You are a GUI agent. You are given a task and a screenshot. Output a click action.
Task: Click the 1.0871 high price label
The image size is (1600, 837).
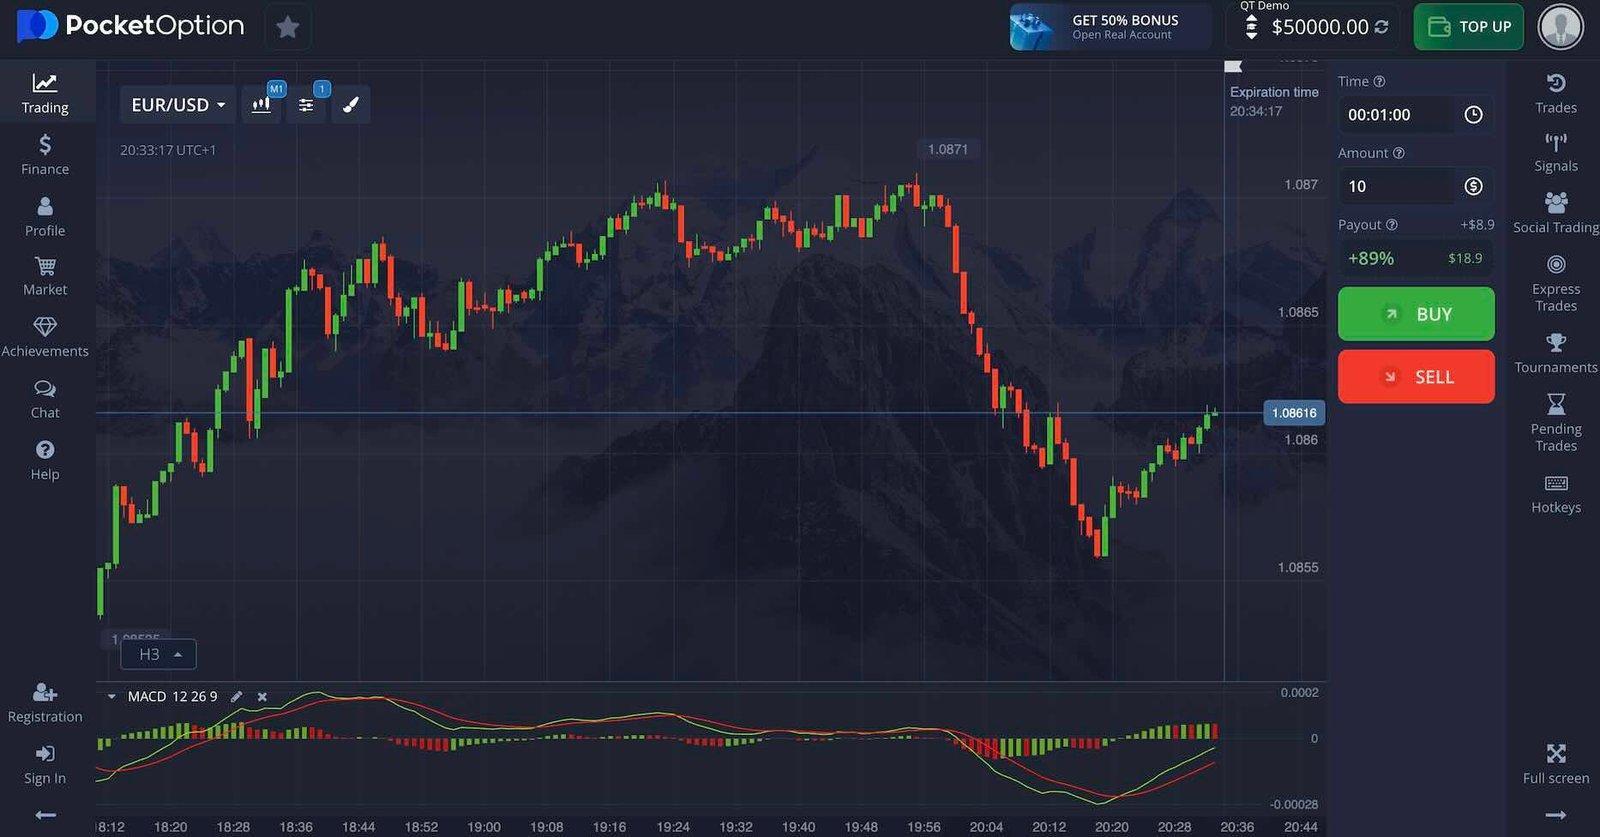click(947, 149)
